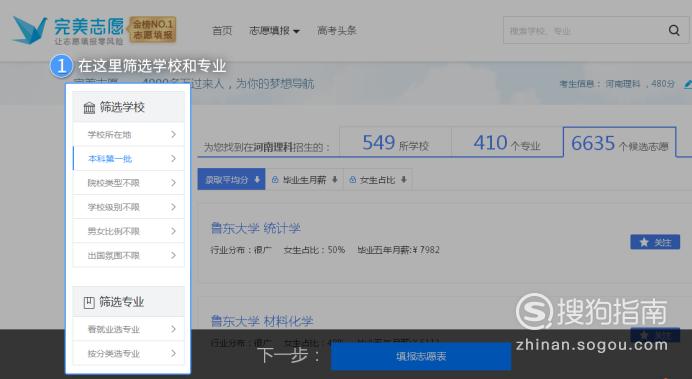Switch to the 410 个专业 tab
692x379 pixels.
point(507,142)
